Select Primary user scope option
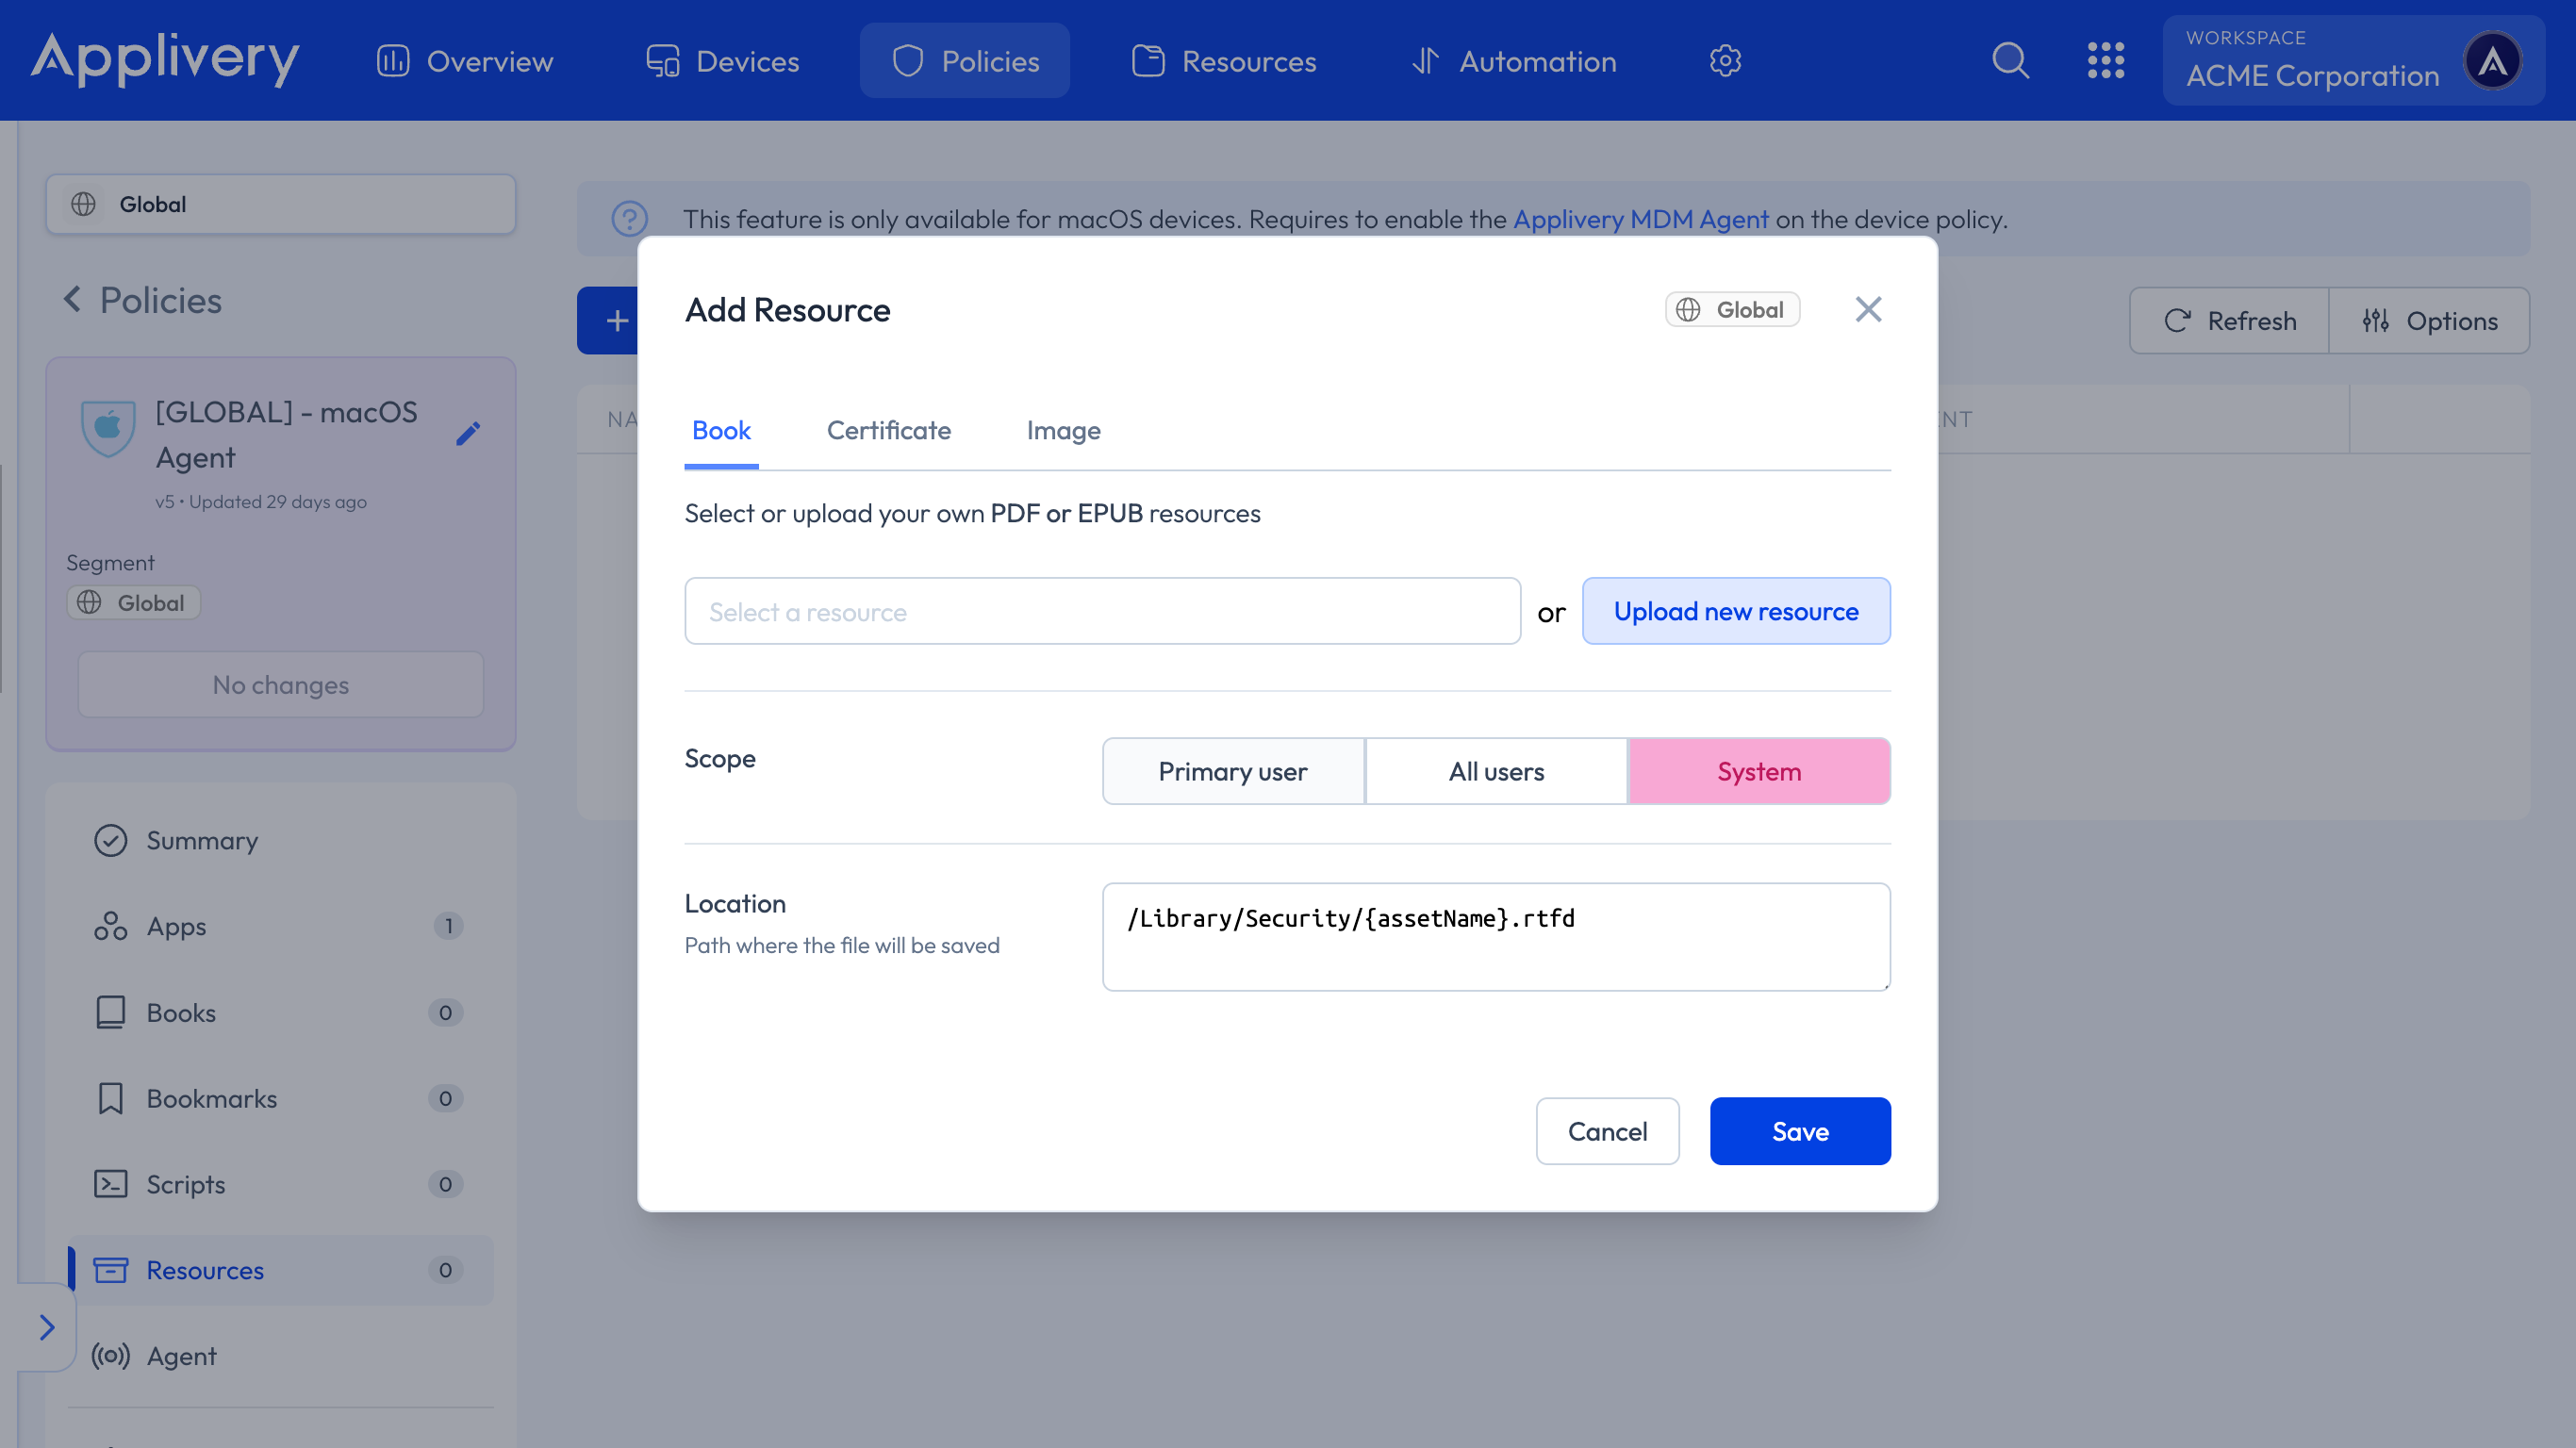The image size is (2576, 1448). click(x=1232, y=771)
